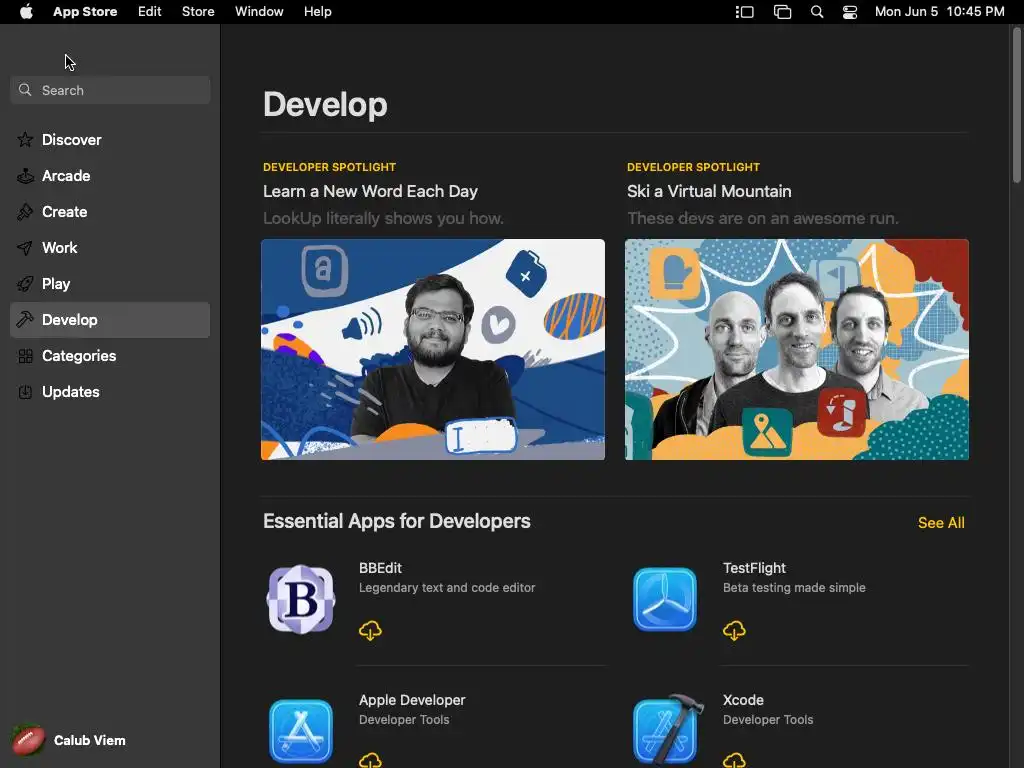This screenshot has height=768, width=1024.
Task: Open BBEdit app title
Action: (x=380, y=568)
